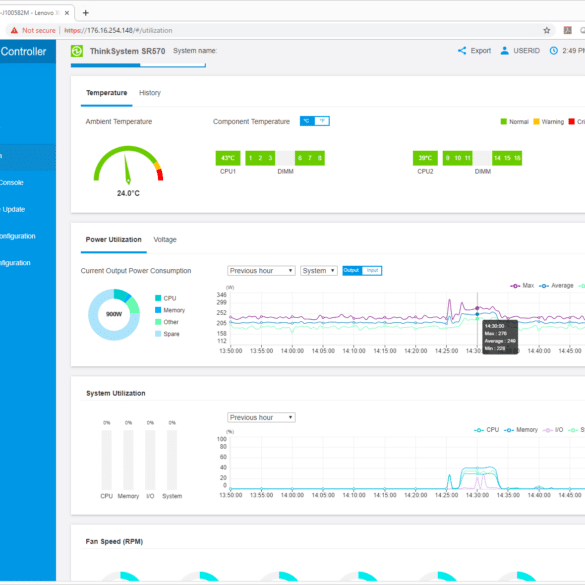This screenshot has width=585, height=585.
Task: Open Console item in sidebar
Action: click(11, 182)
